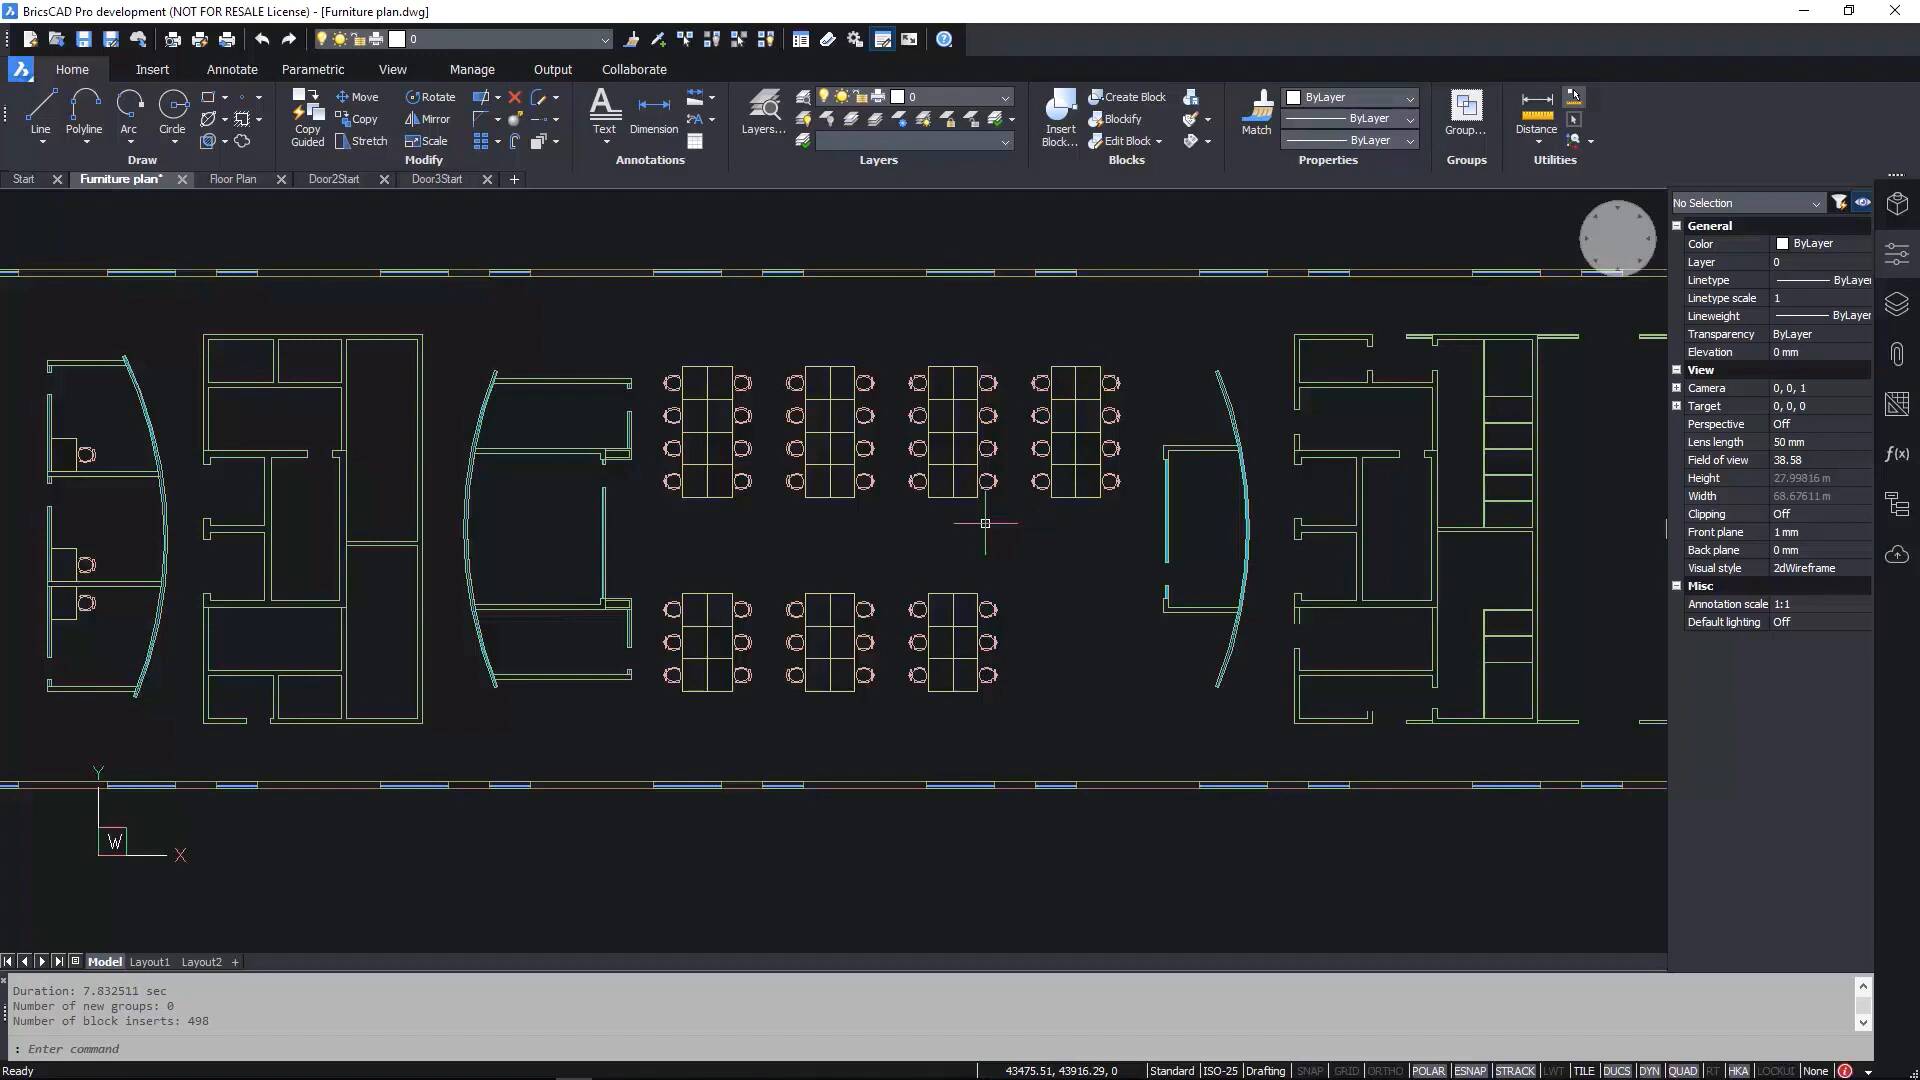Viewport: 1920px width, 1080px height.
Task: Toggle DYN input in the status bar
Action: tap(1649, 1071)
